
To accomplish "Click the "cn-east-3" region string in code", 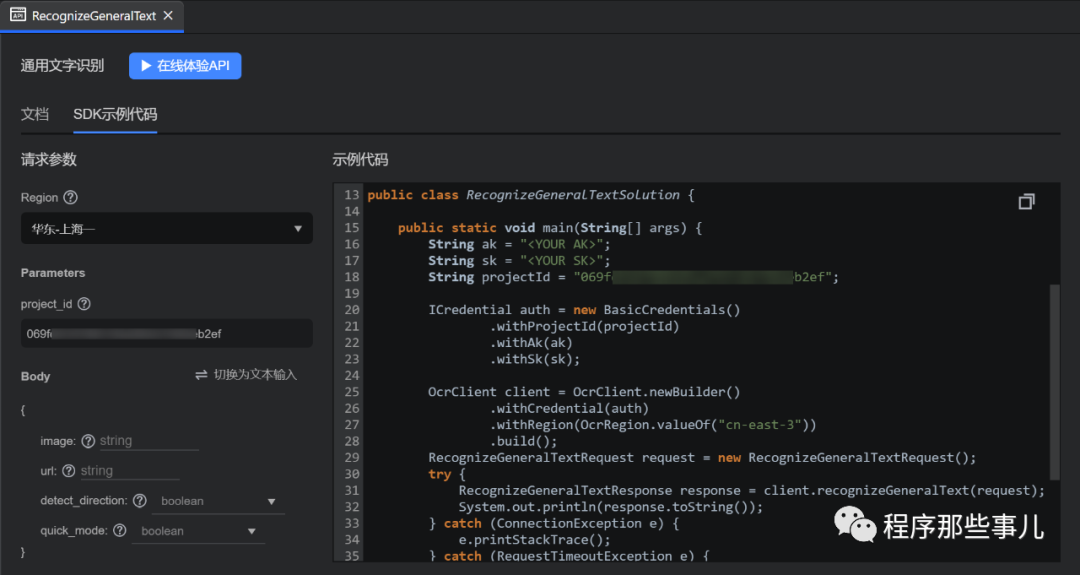I will coord(760,425).
